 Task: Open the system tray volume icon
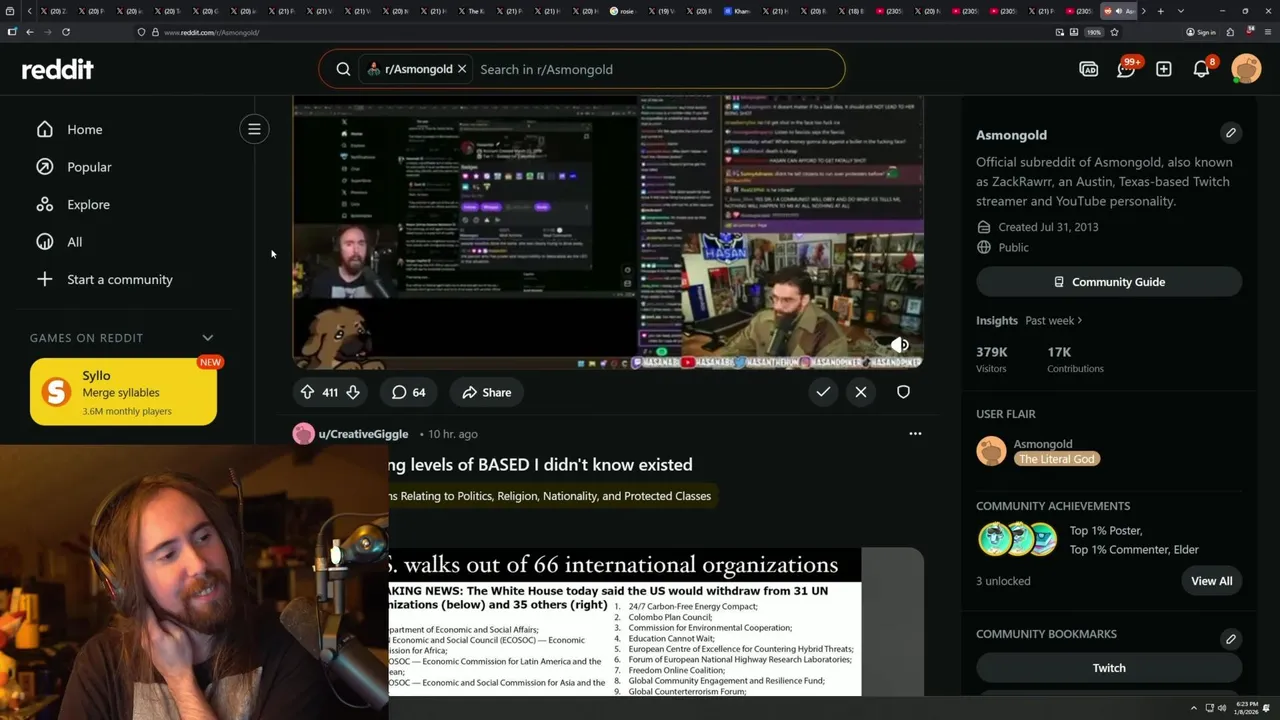coord(1222,708)
